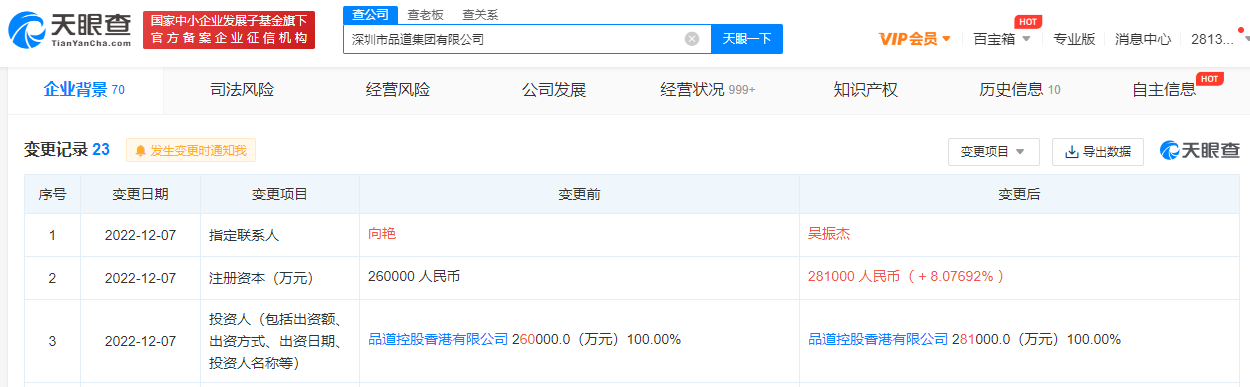Select the 自主信息 tab

[x=1164, y=90]
